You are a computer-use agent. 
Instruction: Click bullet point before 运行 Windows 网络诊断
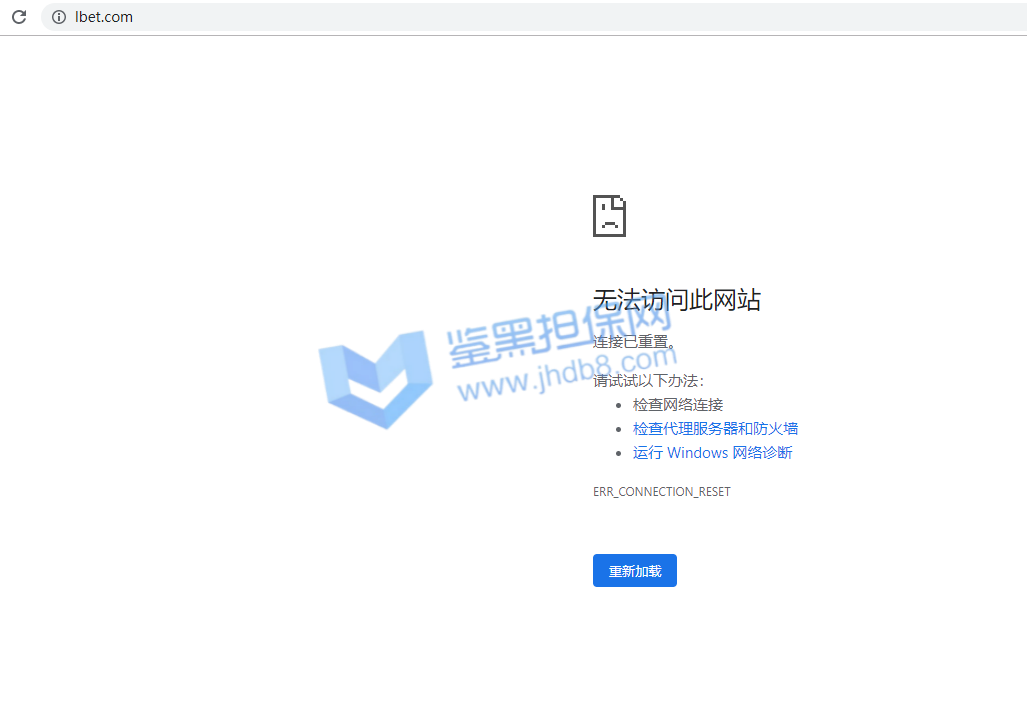(x=620, y=454)
